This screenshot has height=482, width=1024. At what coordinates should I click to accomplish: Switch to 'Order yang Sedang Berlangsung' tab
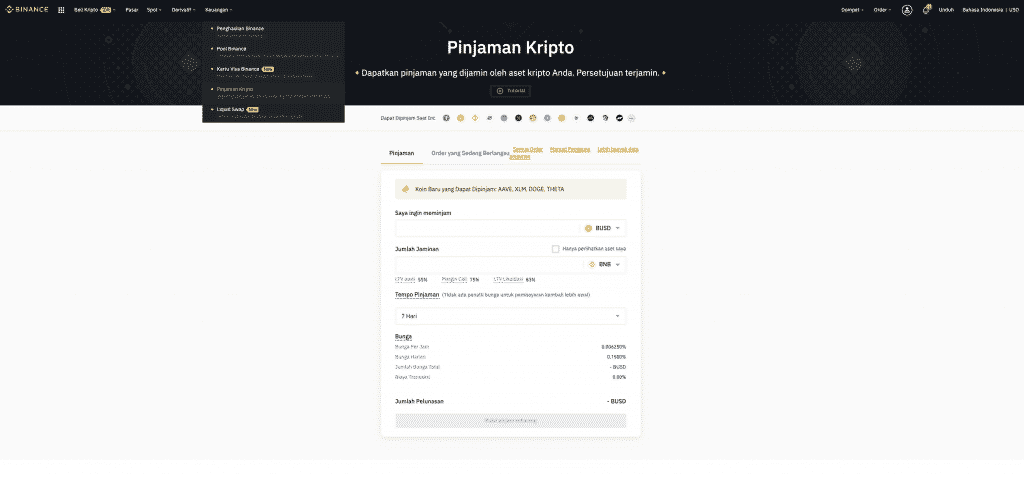pos(469,153)
